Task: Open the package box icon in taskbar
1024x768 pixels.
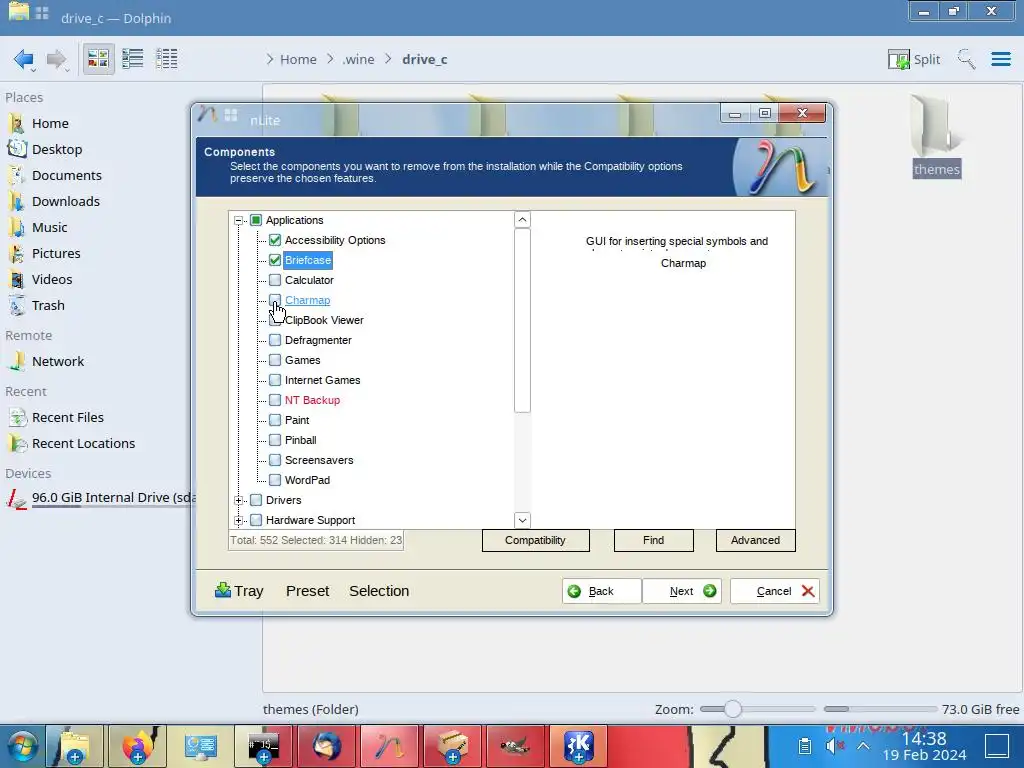Action: [x=451, y=746]
